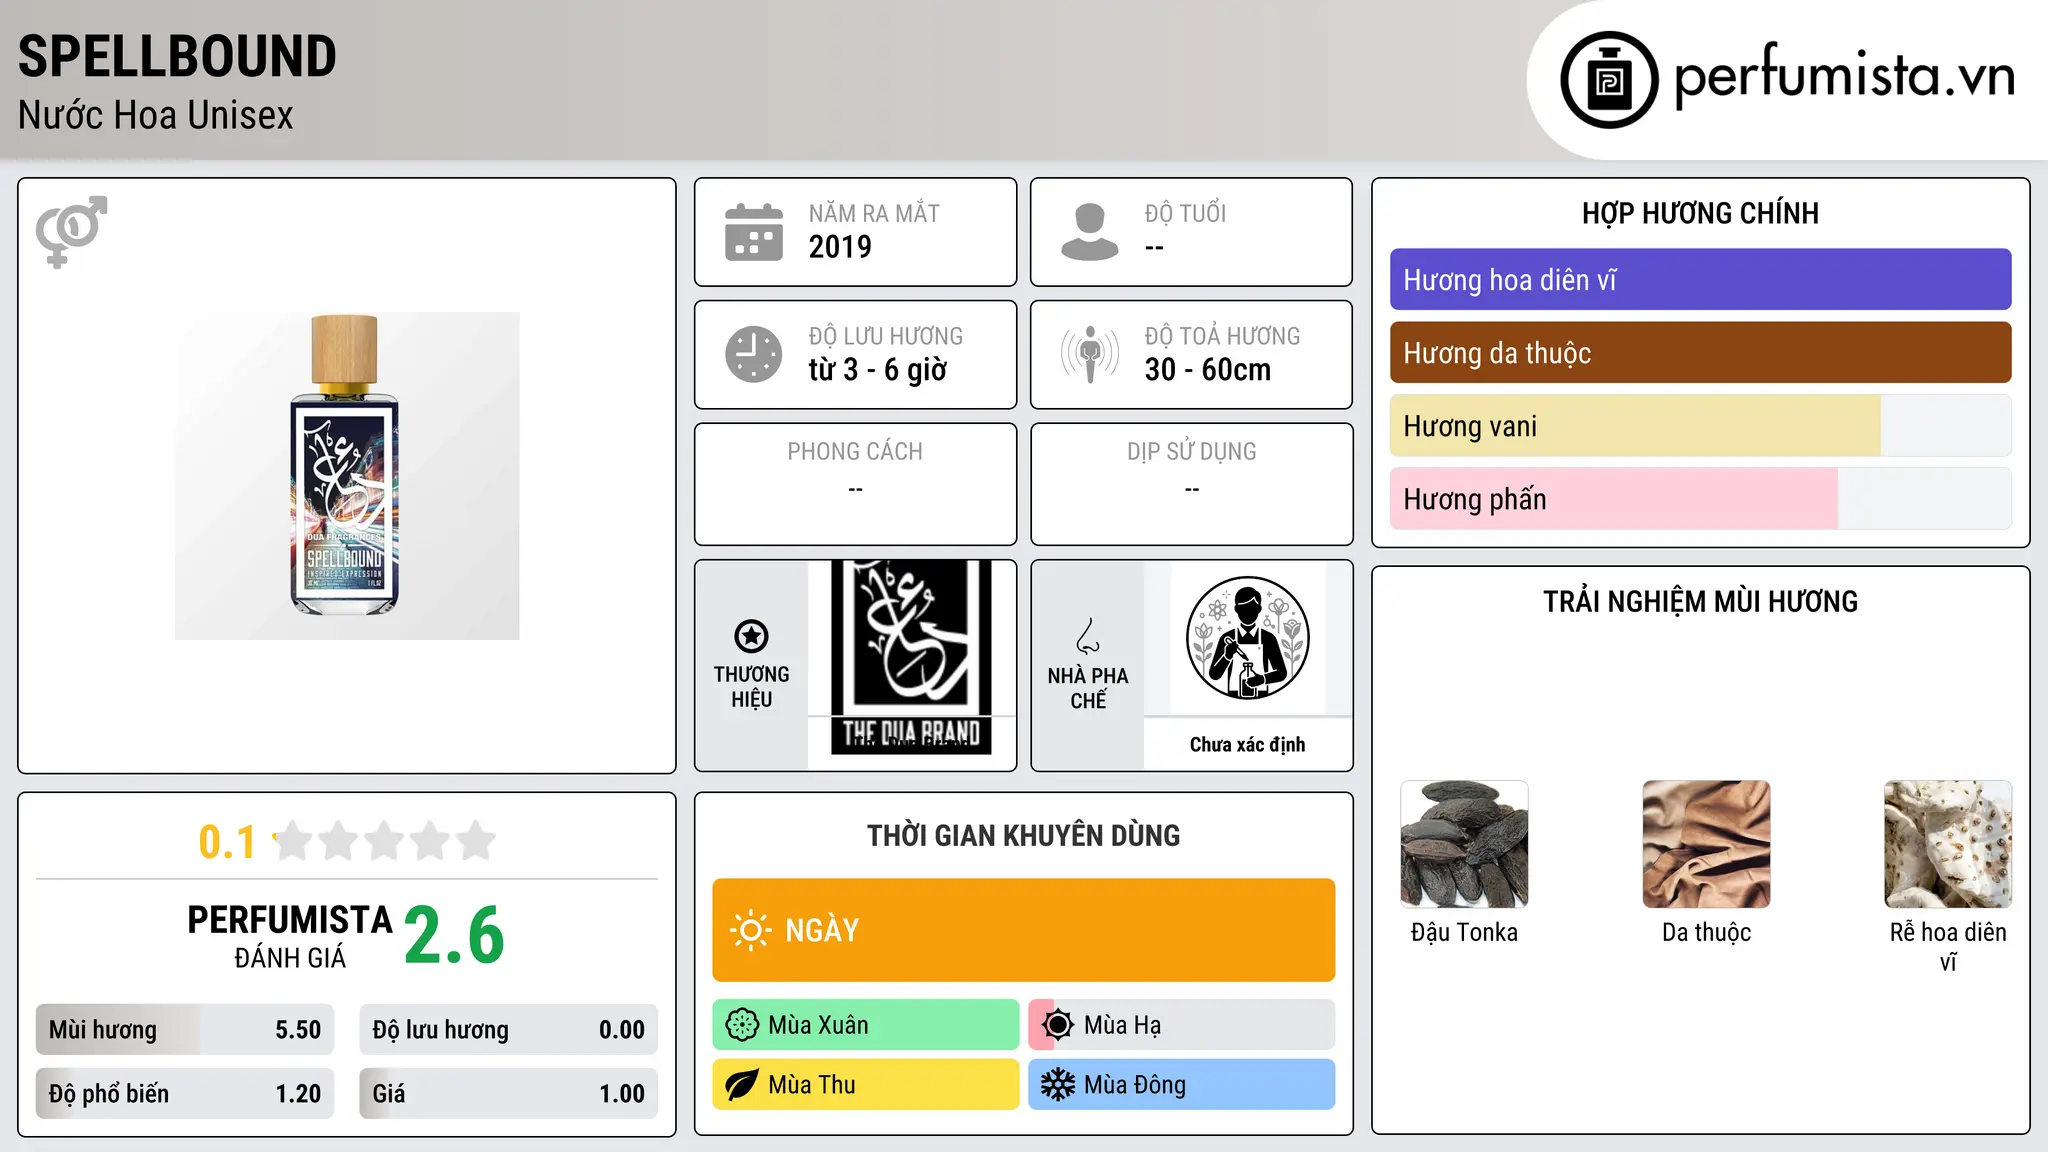The width and height of the screenshot is (2048, 1152).
Task: Select the Rễ hoa diên vĩ note image
Action: point(1948,844)
